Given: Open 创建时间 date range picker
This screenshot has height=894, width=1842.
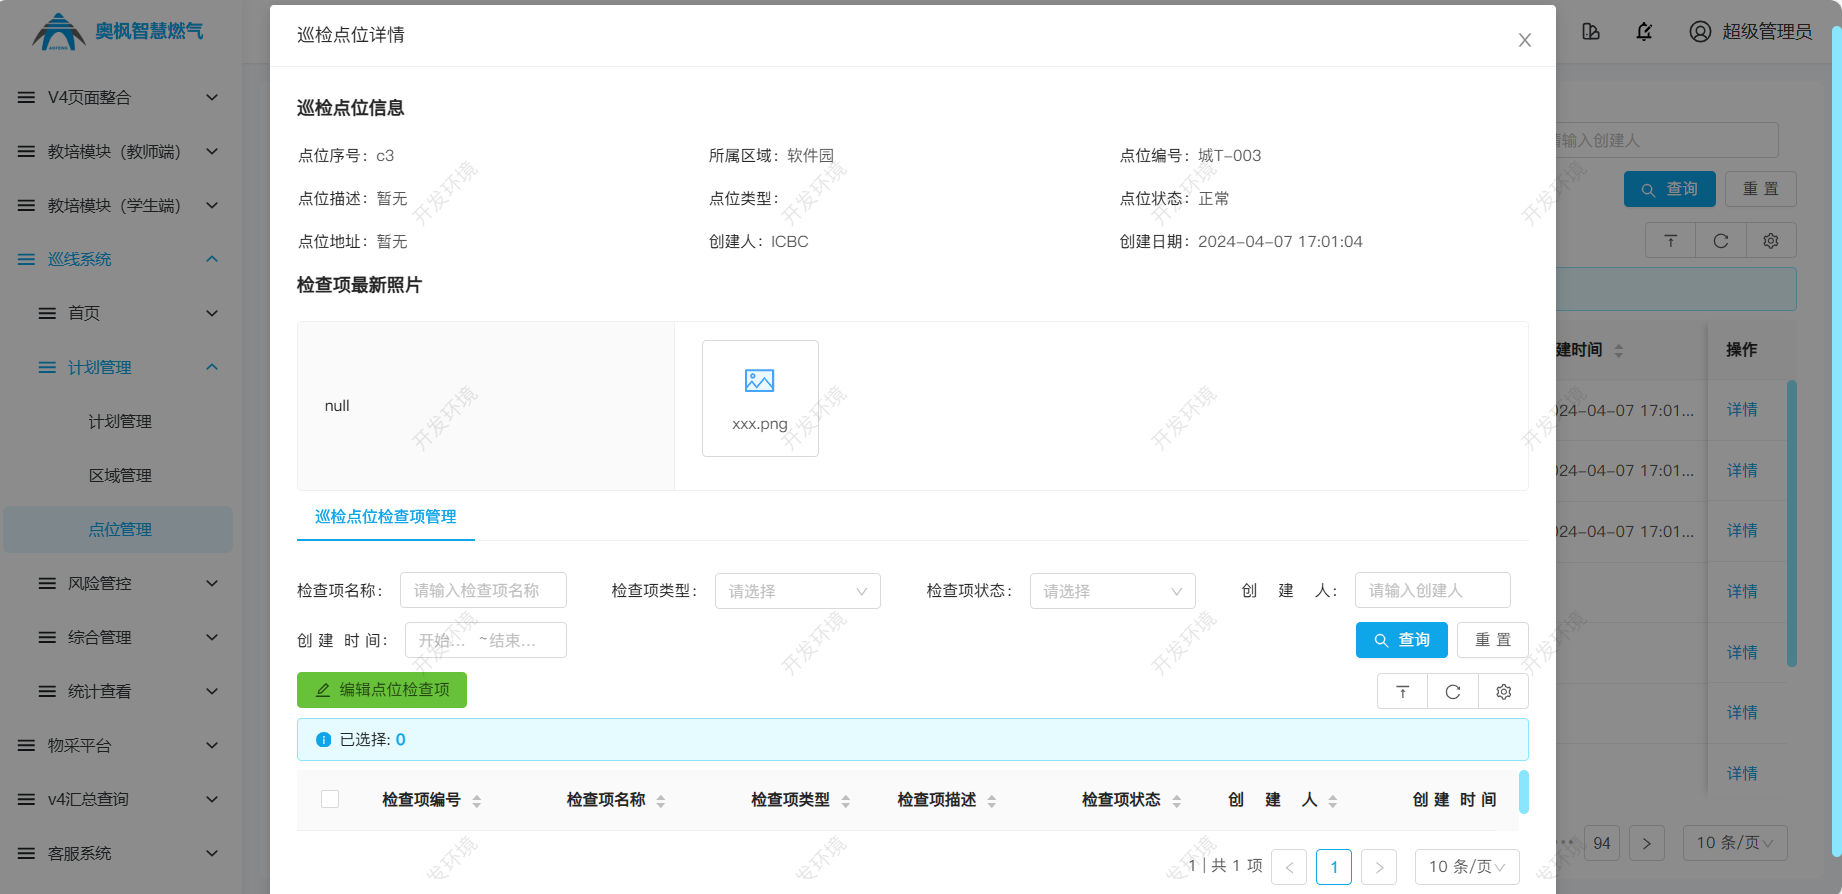Looking at the screenshot, I should [485, 640].
